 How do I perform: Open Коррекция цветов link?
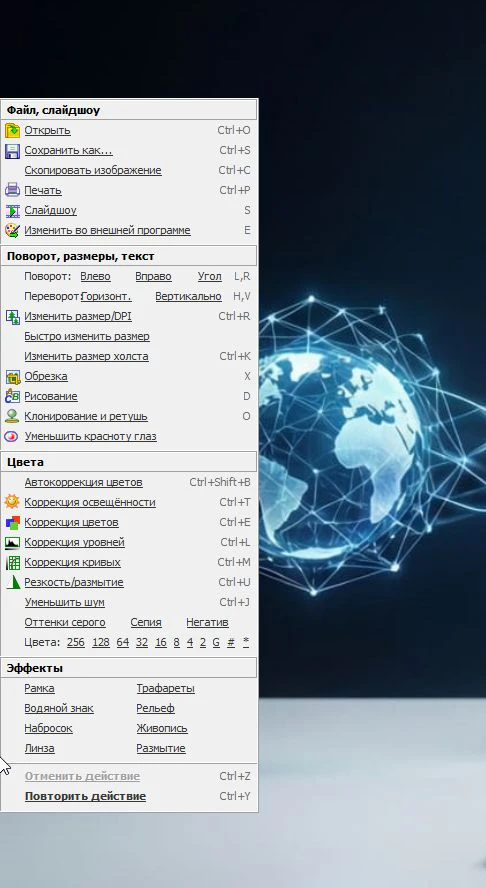71,522
